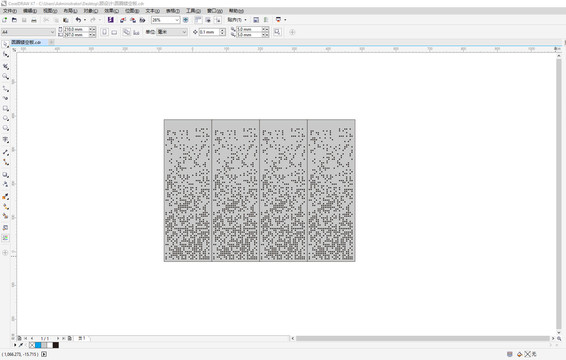
Task: Open the zoom level dropdown showing 26%
Action: pyautogui.click(x=166, y=20)
